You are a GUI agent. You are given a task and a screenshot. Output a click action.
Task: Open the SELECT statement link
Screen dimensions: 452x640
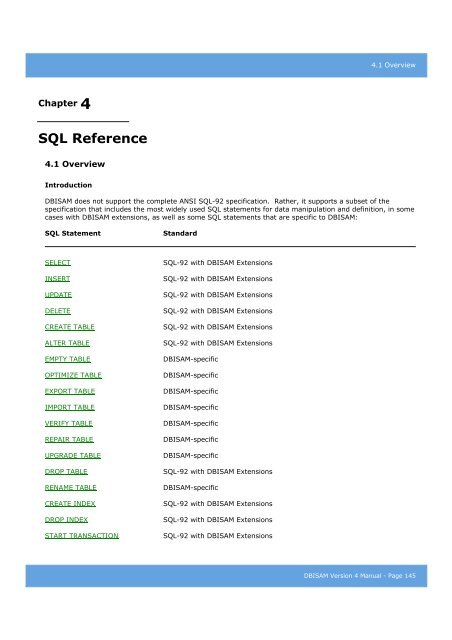[58, 262]
